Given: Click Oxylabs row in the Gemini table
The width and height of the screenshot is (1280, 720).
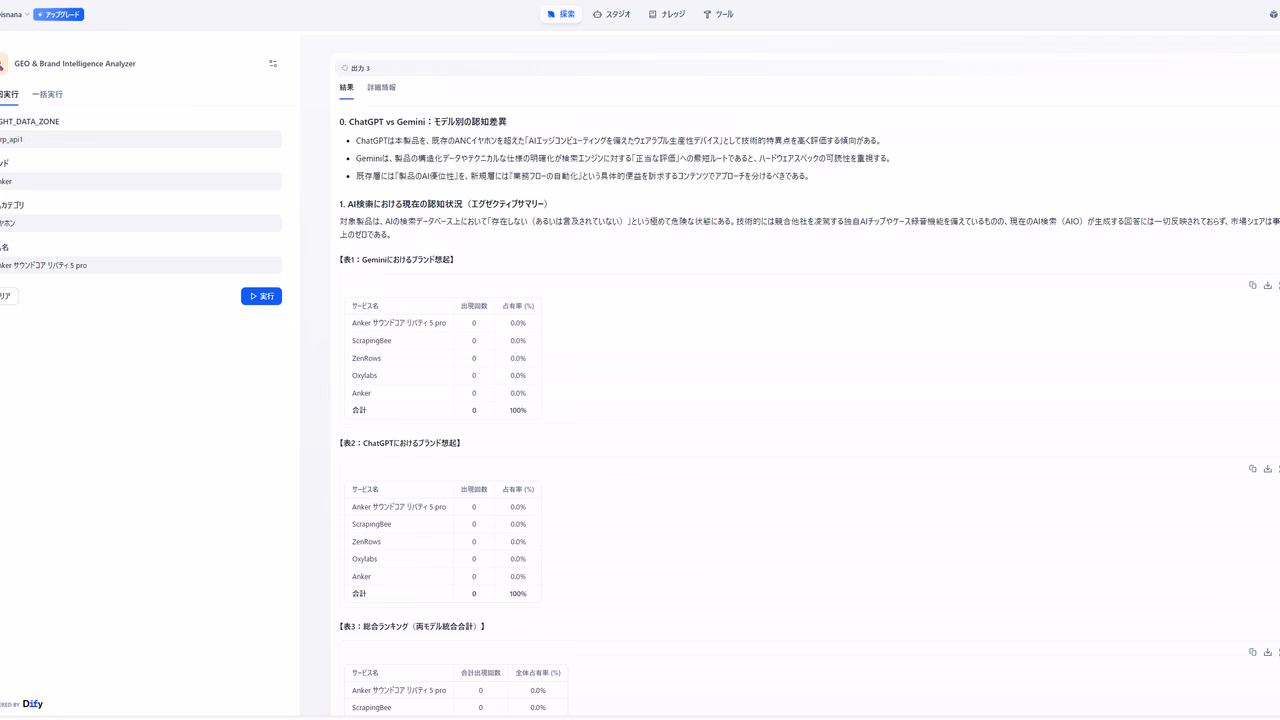Looking at the screenshot, I should [x=443, y=376].
